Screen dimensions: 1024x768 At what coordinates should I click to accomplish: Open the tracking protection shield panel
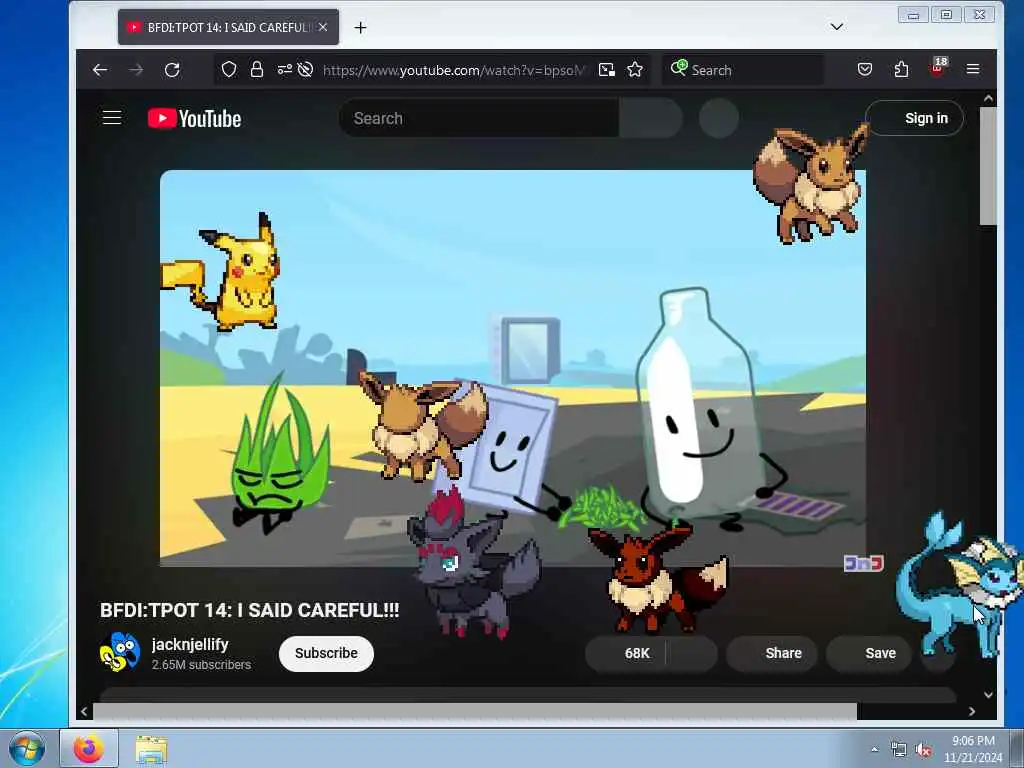(x=229, y=69)
